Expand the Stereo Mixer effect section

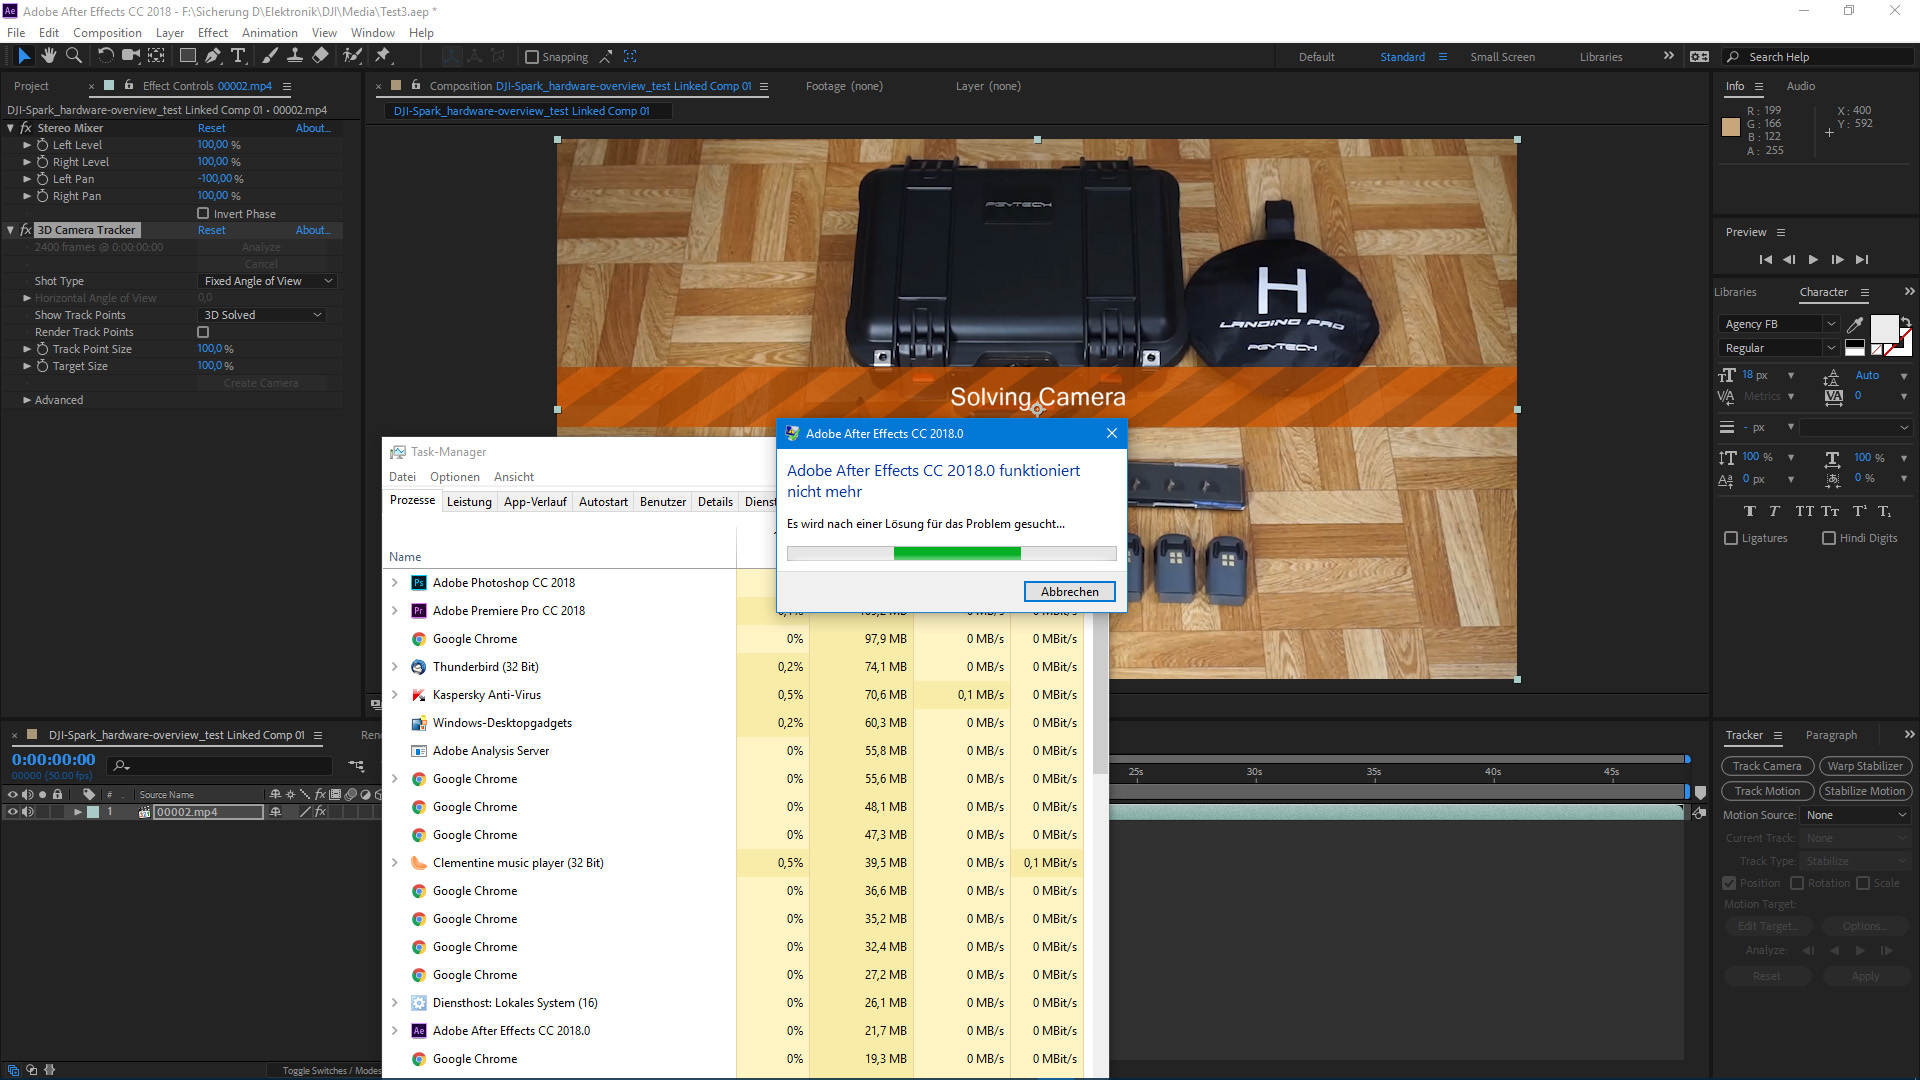11,128
